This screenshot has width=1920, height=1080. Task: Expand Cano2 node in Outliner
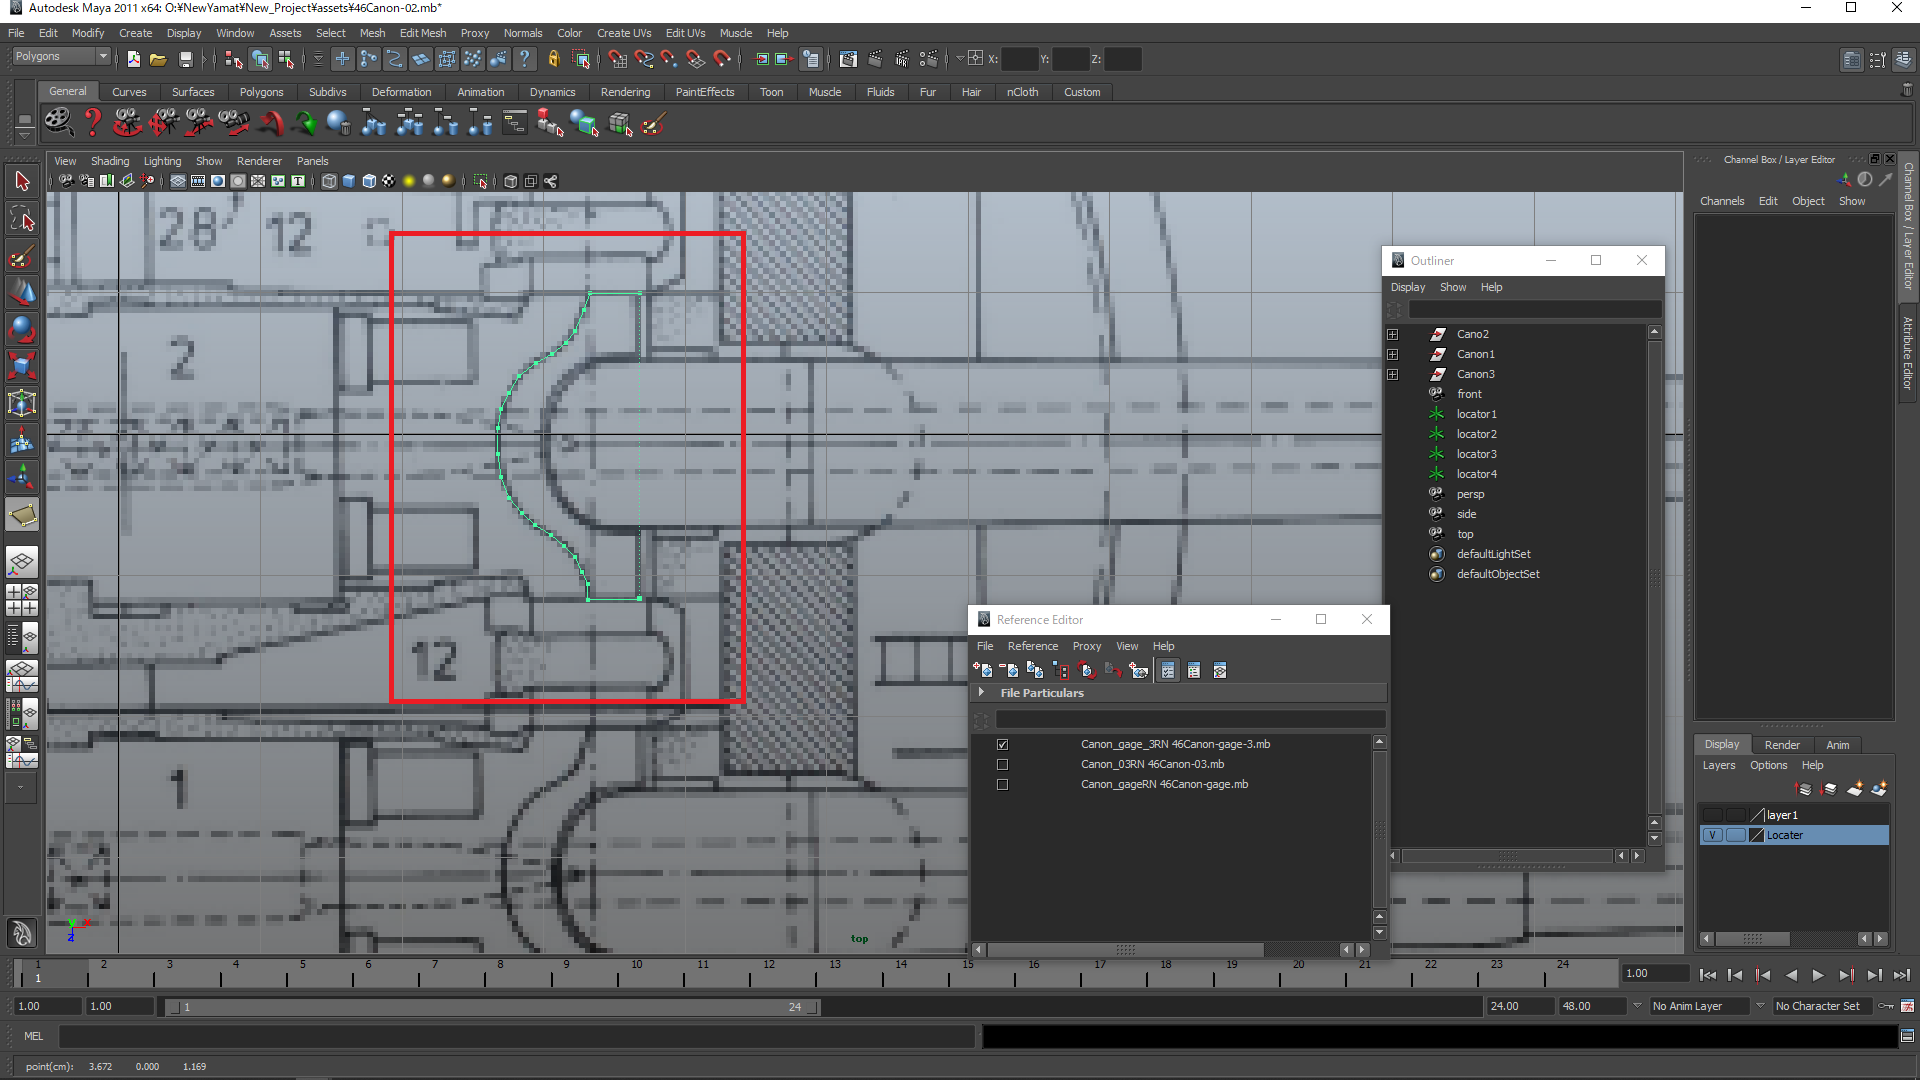click(1392, 335)
